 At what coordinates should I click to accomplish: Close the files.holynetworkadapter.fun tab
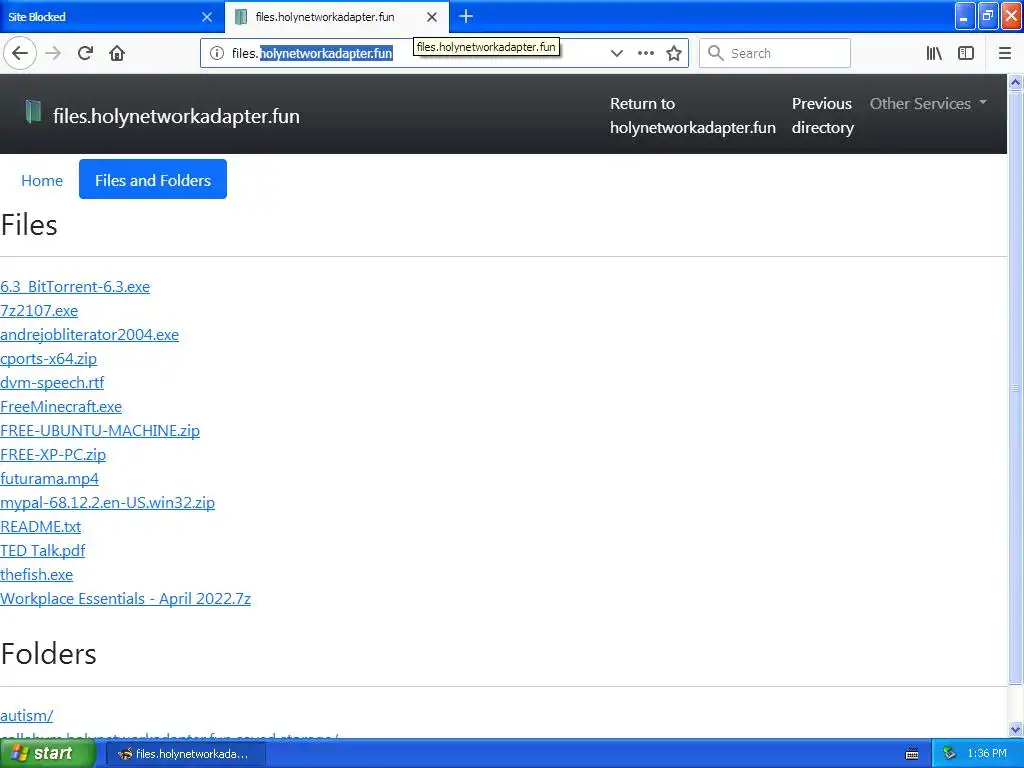(432, 17)
